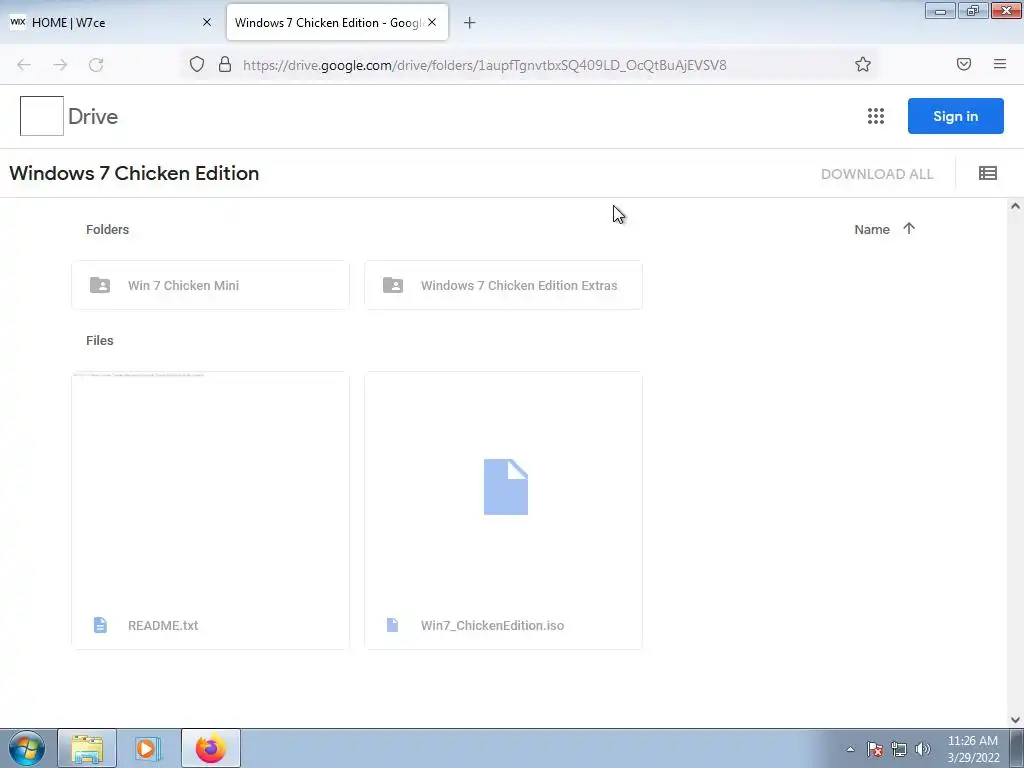This screenshot has width=1024, height=768.
Task: Click the blue Sign in button
Action: coord(955,116)
